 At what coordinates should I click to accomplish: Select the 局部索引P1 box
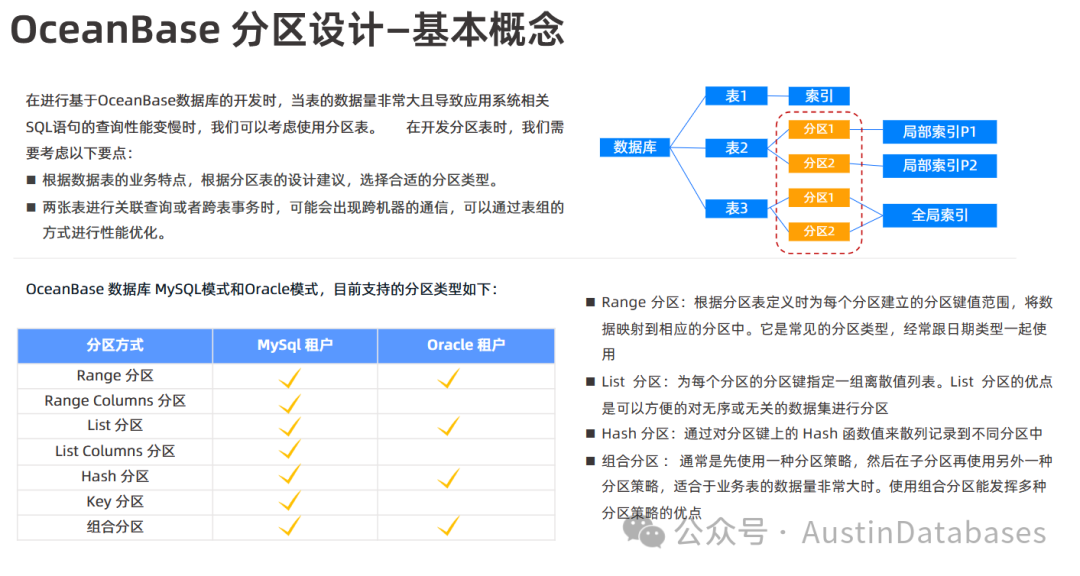(x=939, y=132)
